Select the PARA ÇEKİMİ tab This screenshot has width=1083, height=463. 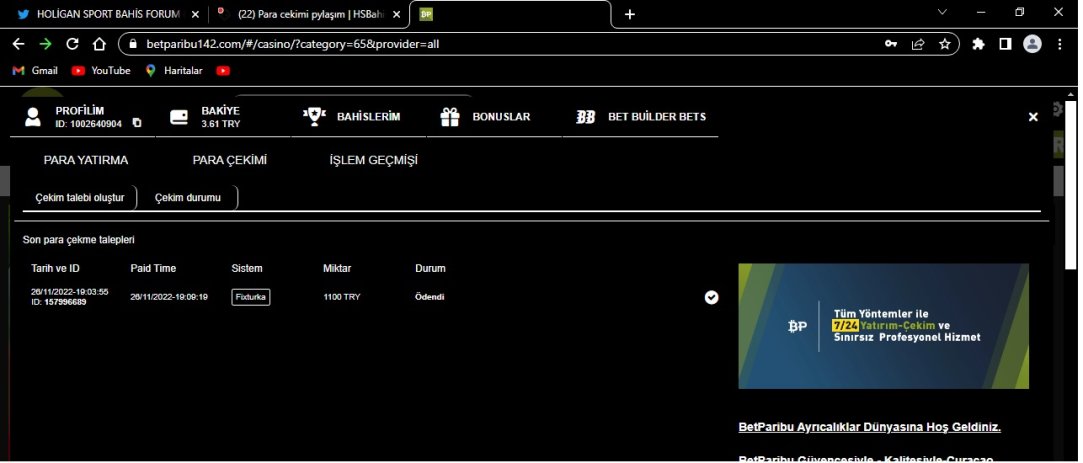tap(229, 160)
